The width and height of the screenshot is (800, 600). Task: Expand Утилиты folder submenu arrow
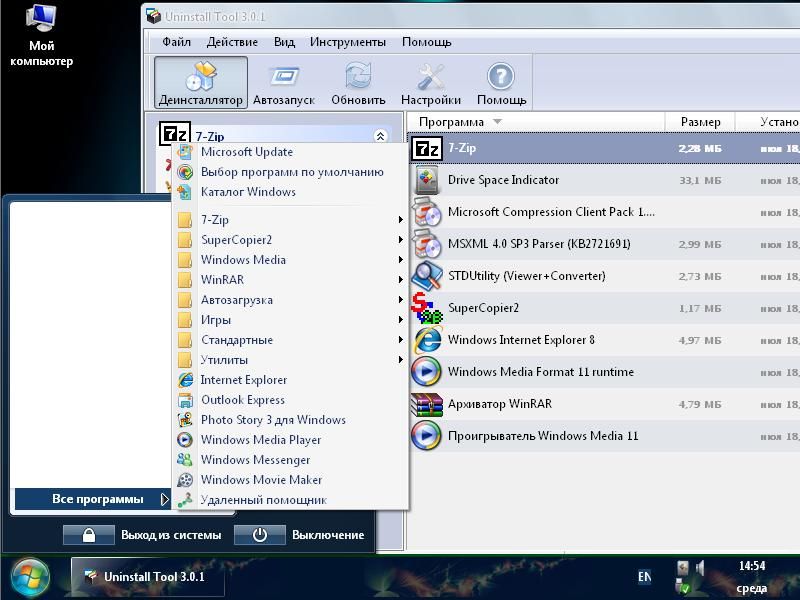[401, 360]
